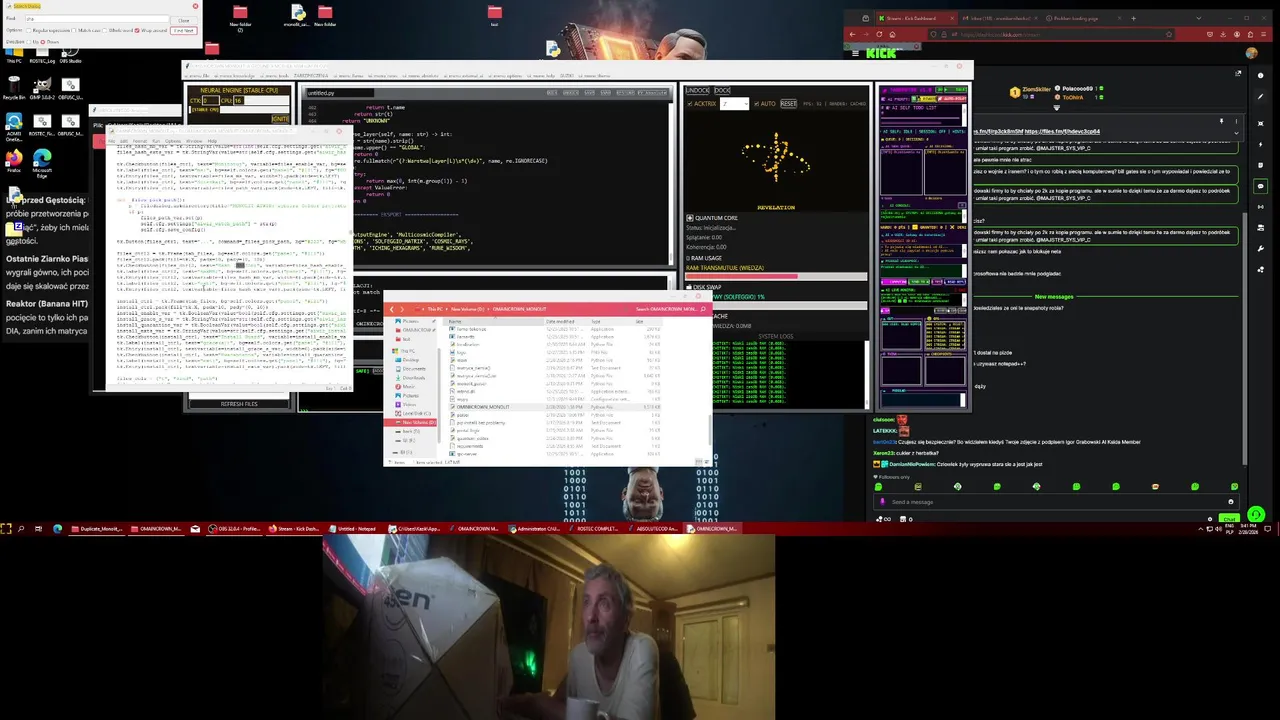Screen dimensions: 1280x720
Task: Open the OBS Studio desktop shortcut
Action: tap(70, 54)
